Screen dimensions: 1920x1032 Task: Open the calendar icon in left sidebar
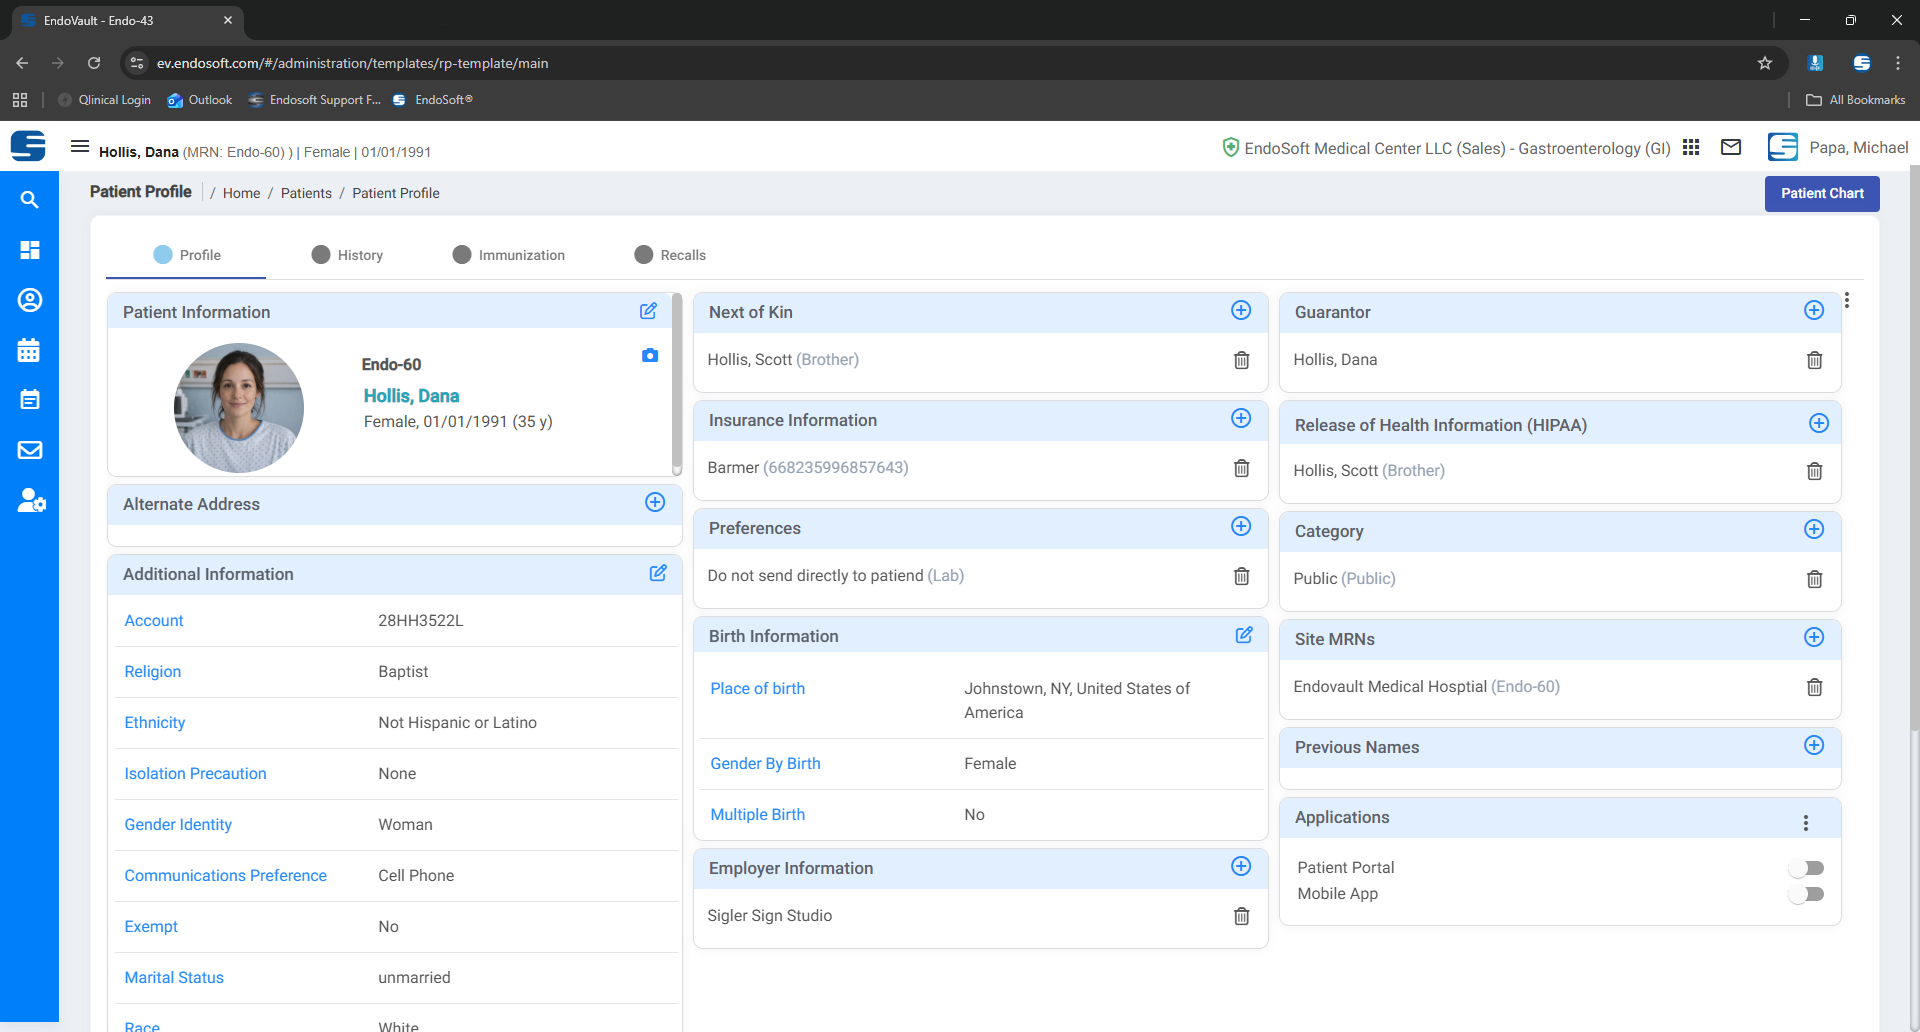tap(30, 350)
